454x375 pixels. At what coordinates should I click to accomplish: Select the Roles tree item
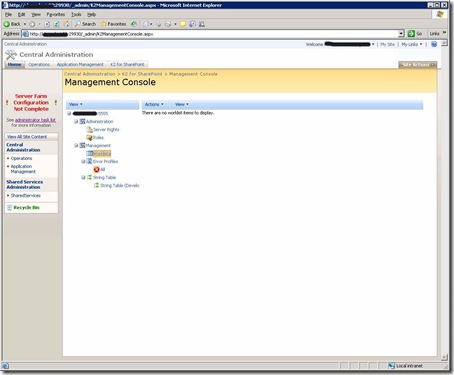tap(98, 137)
